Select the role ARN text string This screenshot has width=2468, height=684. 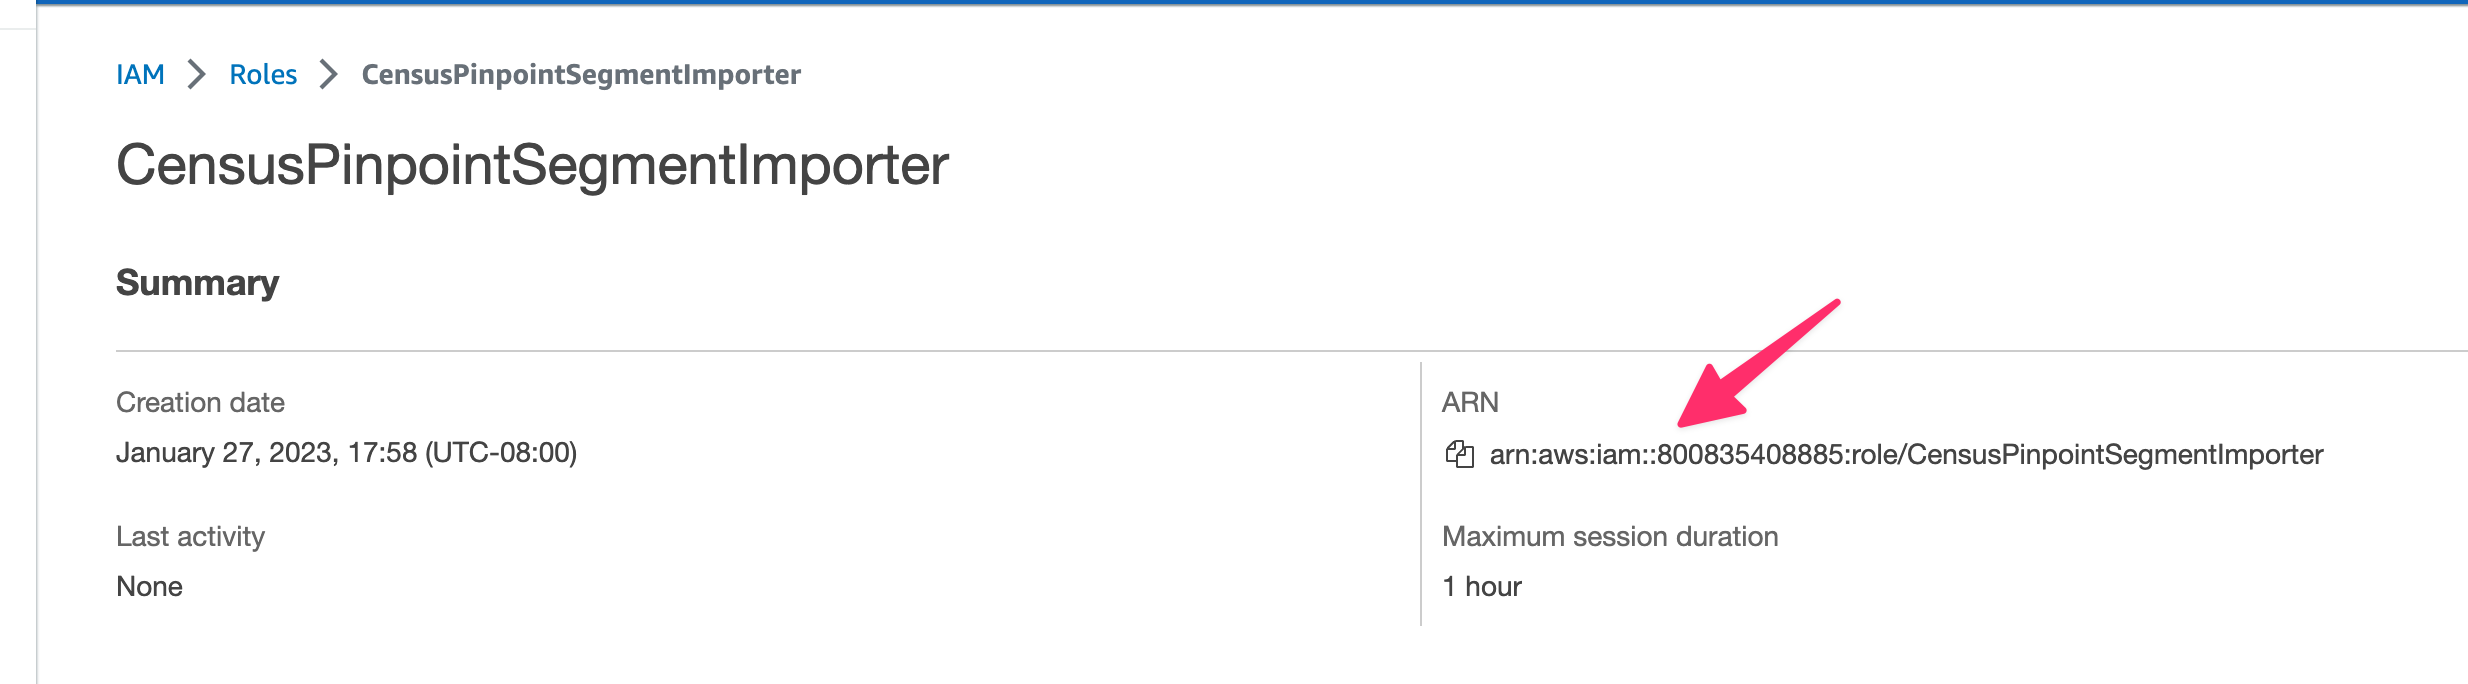click(x=1906, y=455)
